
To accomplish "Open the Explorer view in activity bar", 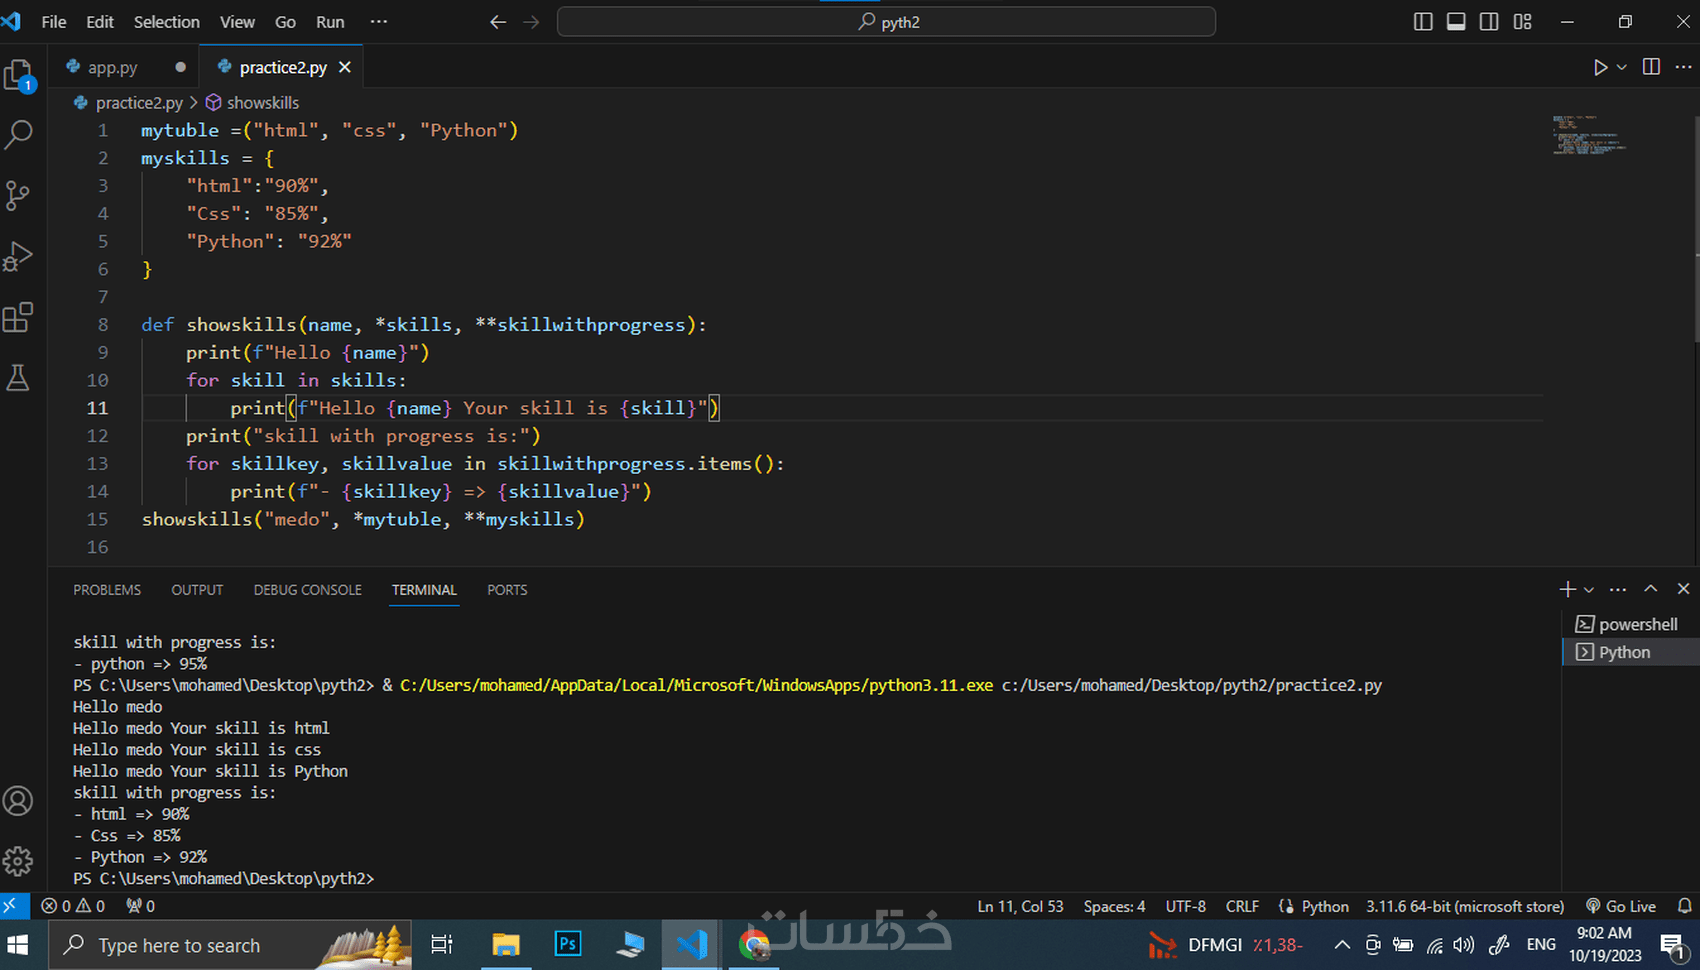I will [x=19, y=75].
